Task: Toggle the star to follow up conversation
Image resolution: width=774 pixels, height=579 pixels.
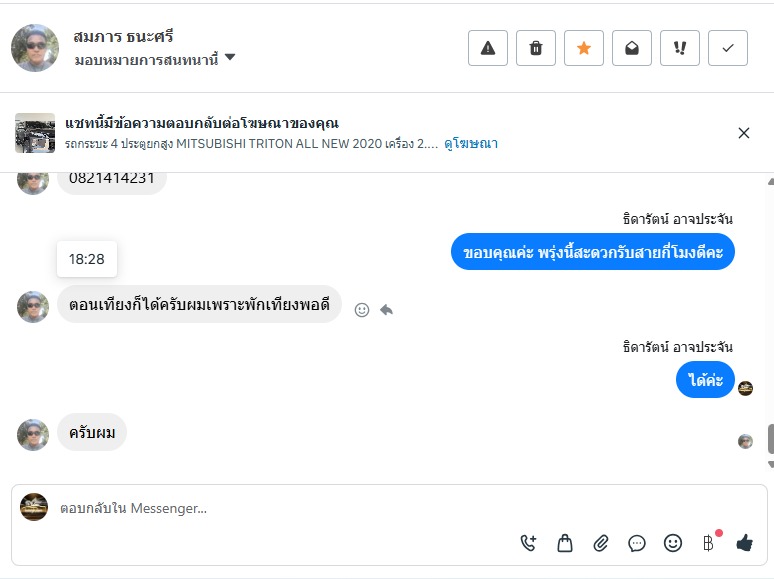Action: (584, 48)
